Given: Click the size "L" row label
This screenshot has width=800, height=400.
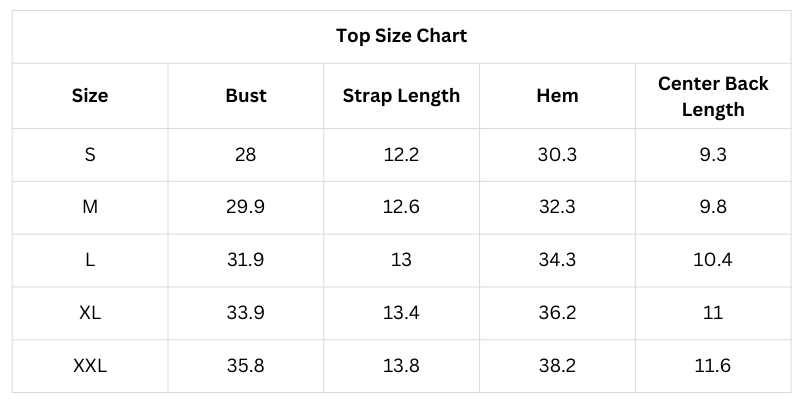Looking at the screenshot, I should coord(90,260).
